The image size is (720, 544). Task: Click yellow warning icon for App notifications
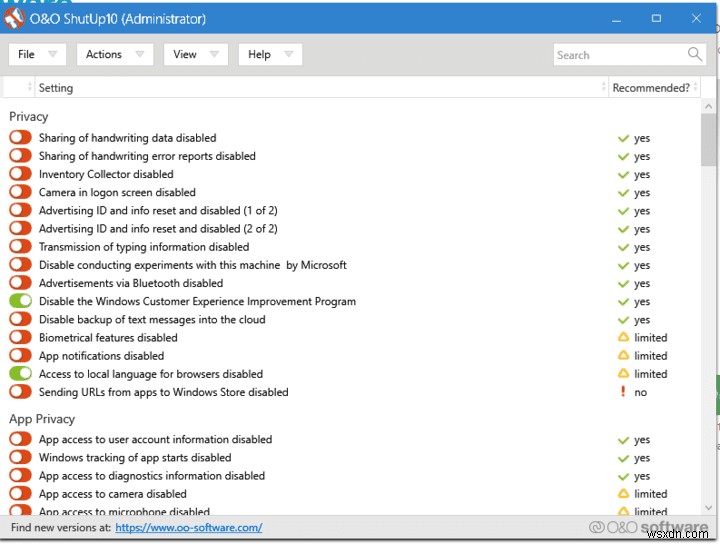(x=623, y=356)
